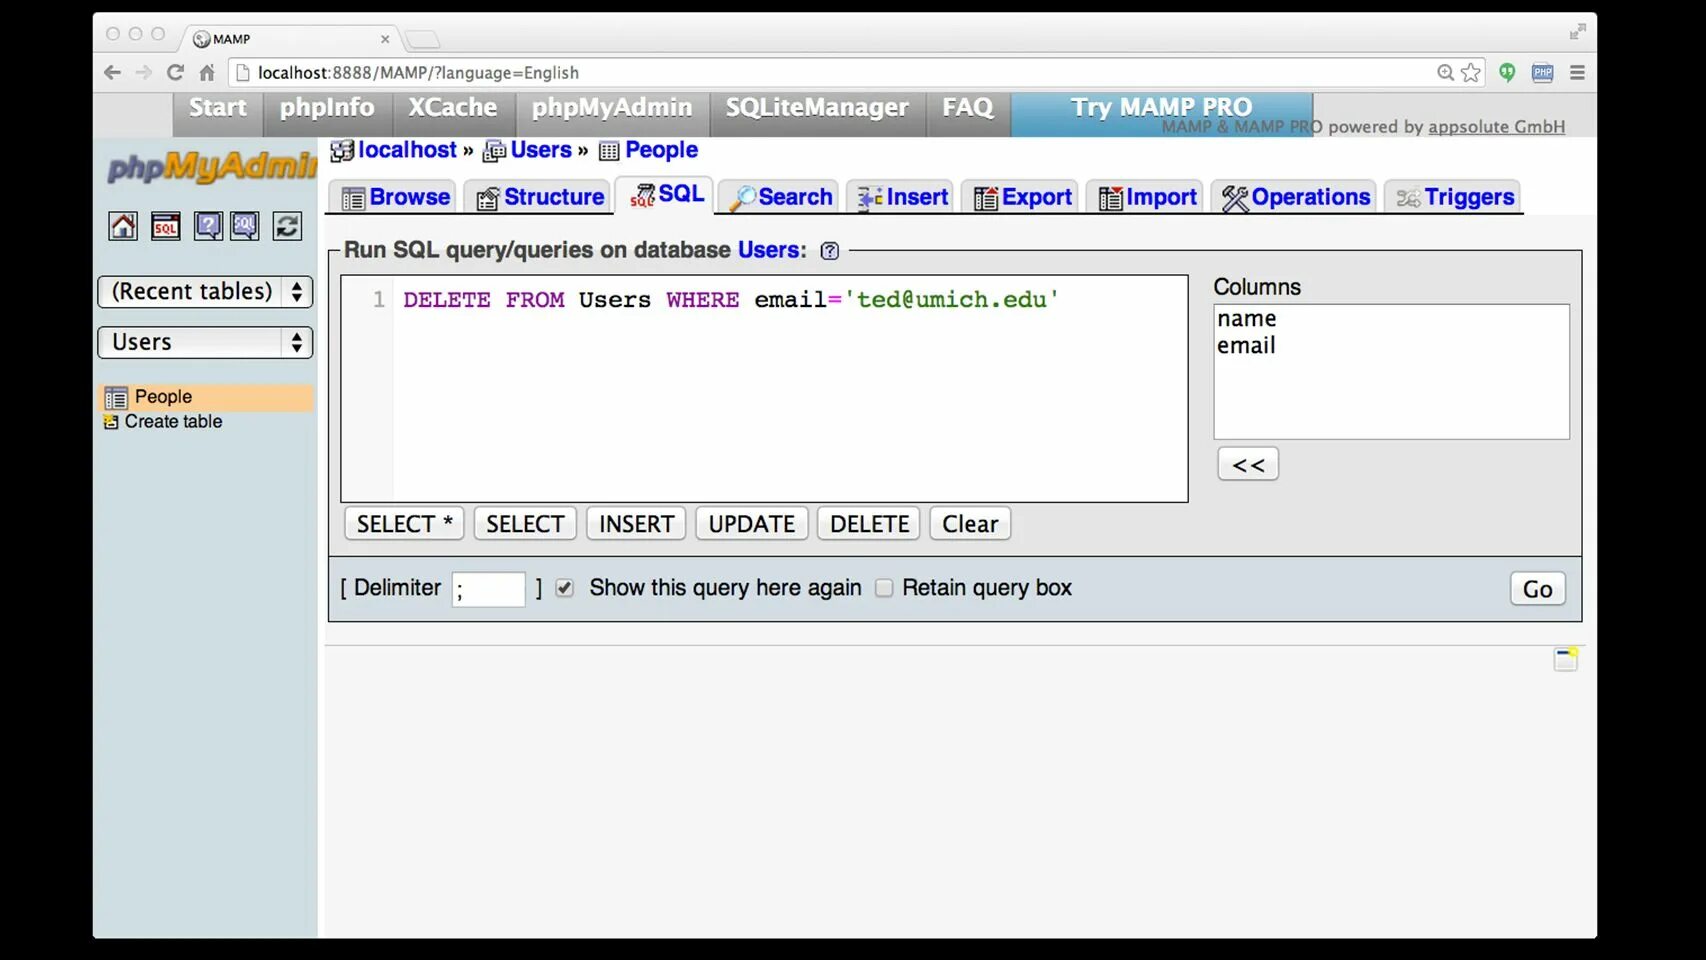
Task: Clear the SQL query box
Action: [970, 524]
